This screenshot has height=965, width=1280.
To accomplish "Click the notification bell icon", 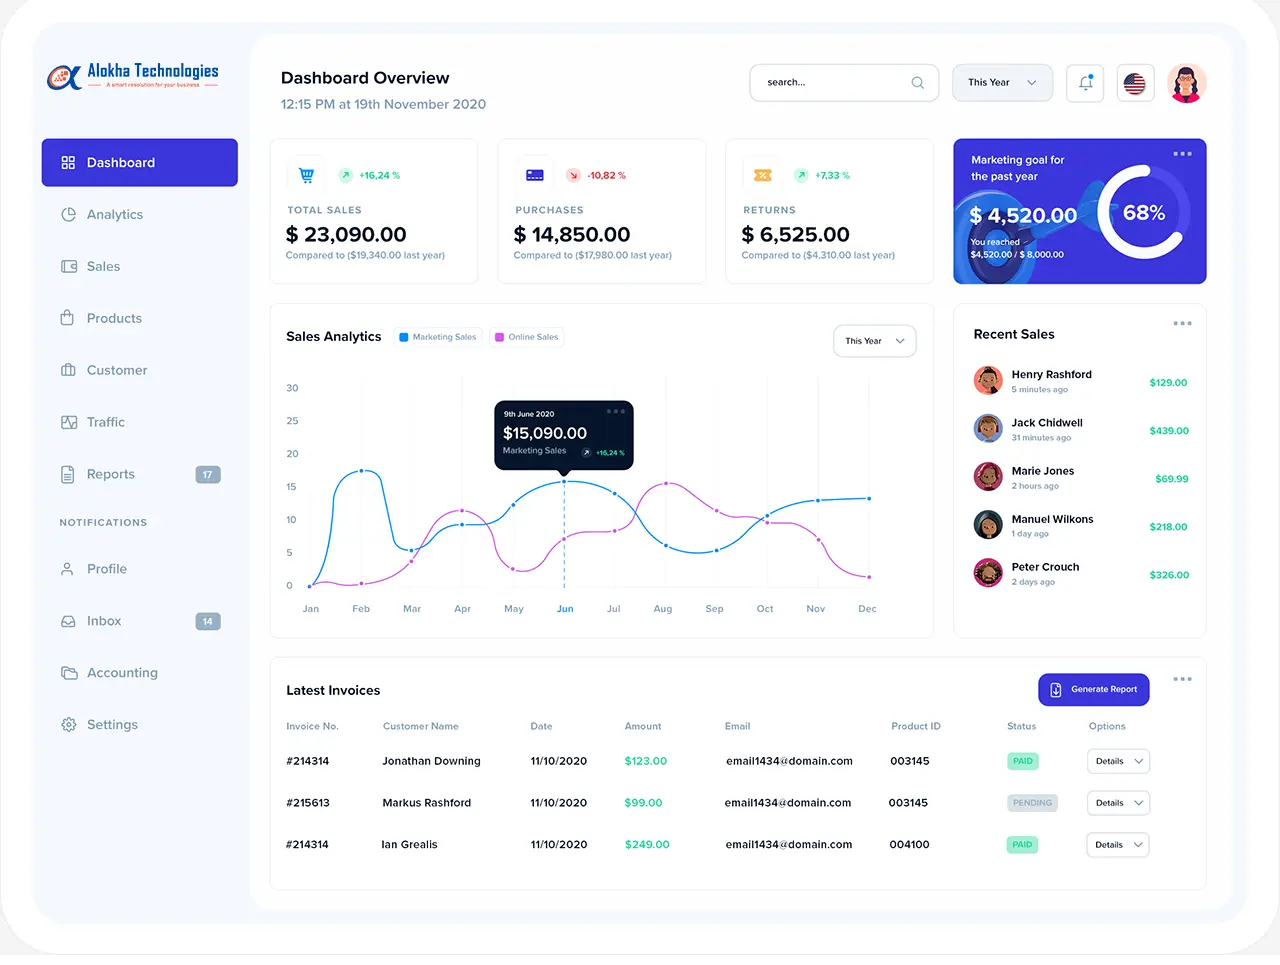I will tap(1085, 83).
